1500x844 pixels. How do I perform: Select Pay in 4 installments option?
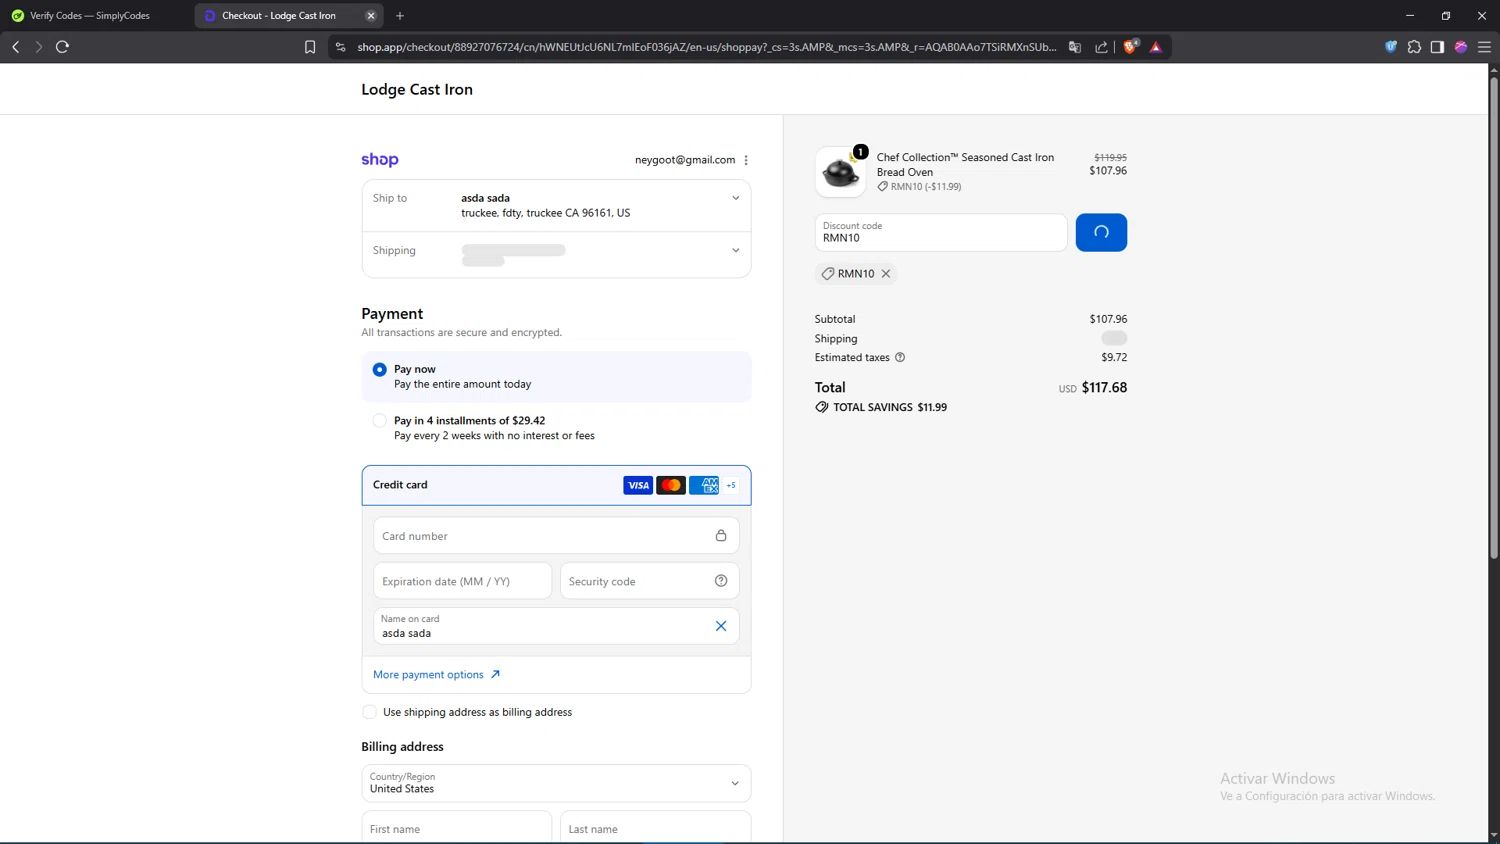[379, 421]
